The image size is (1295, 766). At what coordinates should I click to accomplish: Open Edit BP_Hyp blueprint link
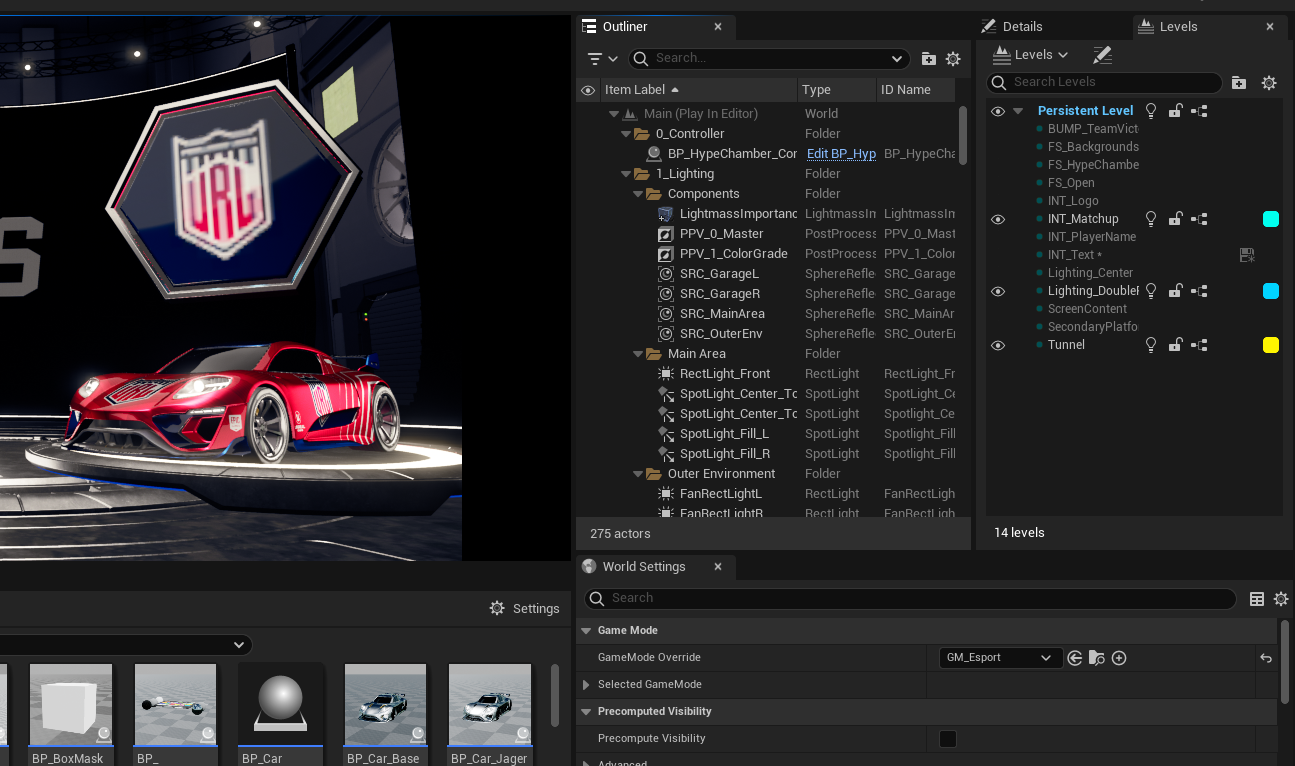tap(841, 154)
